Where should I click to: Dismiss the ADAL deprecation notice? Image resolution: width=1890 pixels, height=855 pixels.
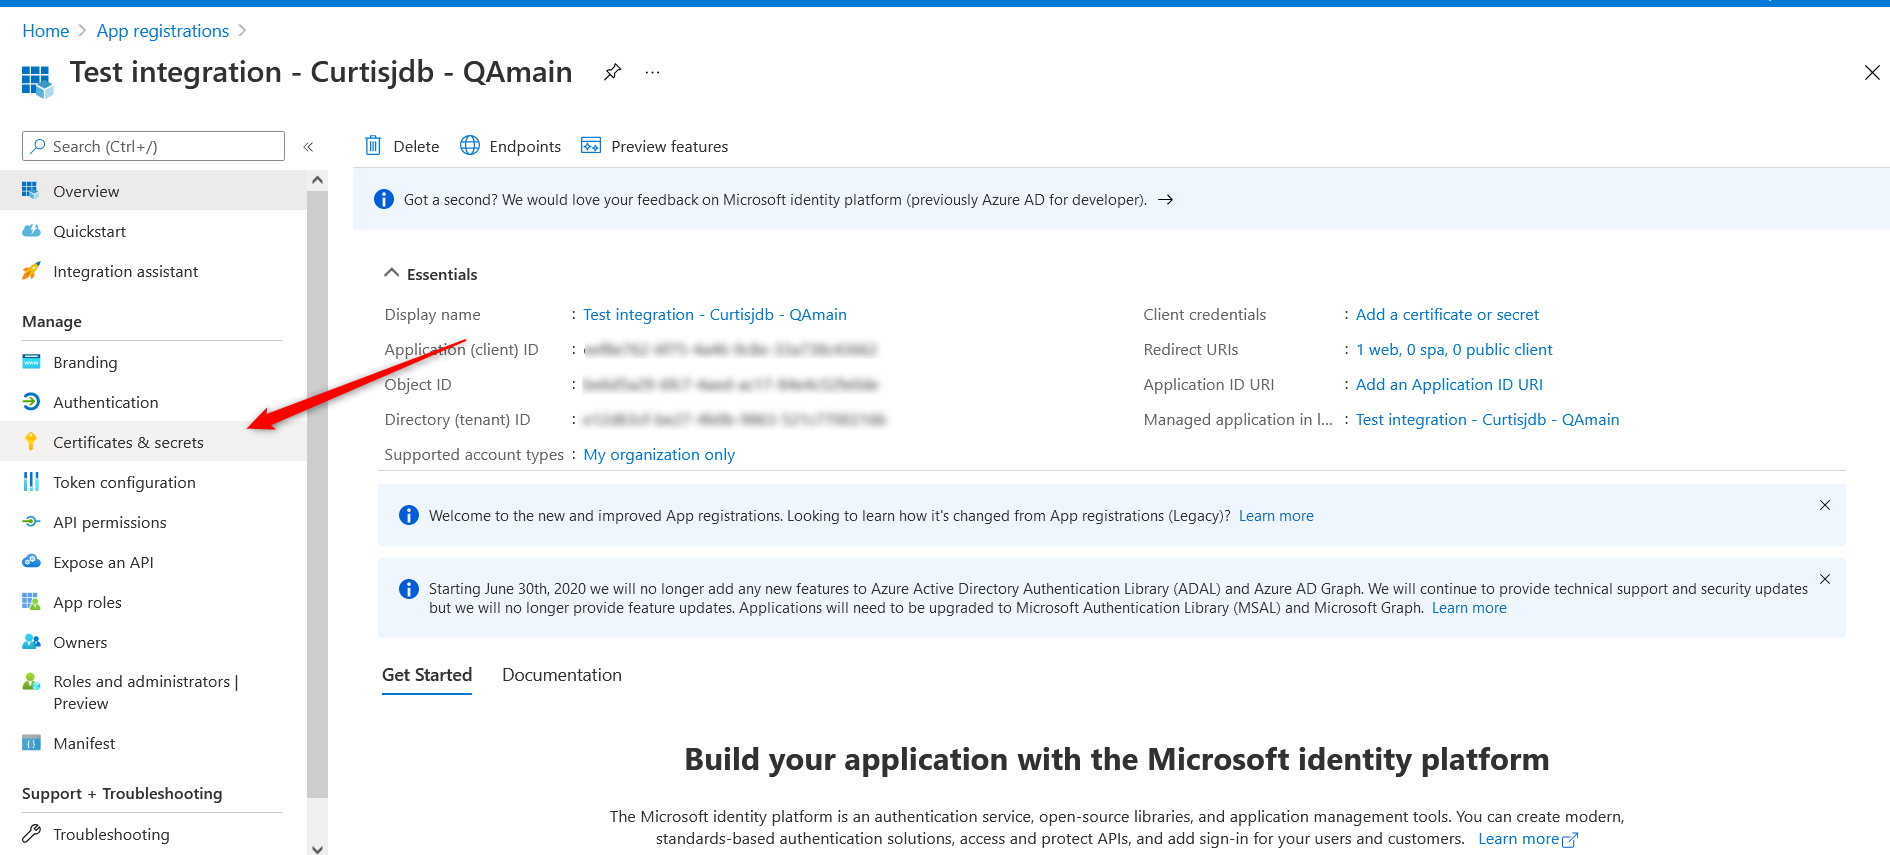(1825, 579)
